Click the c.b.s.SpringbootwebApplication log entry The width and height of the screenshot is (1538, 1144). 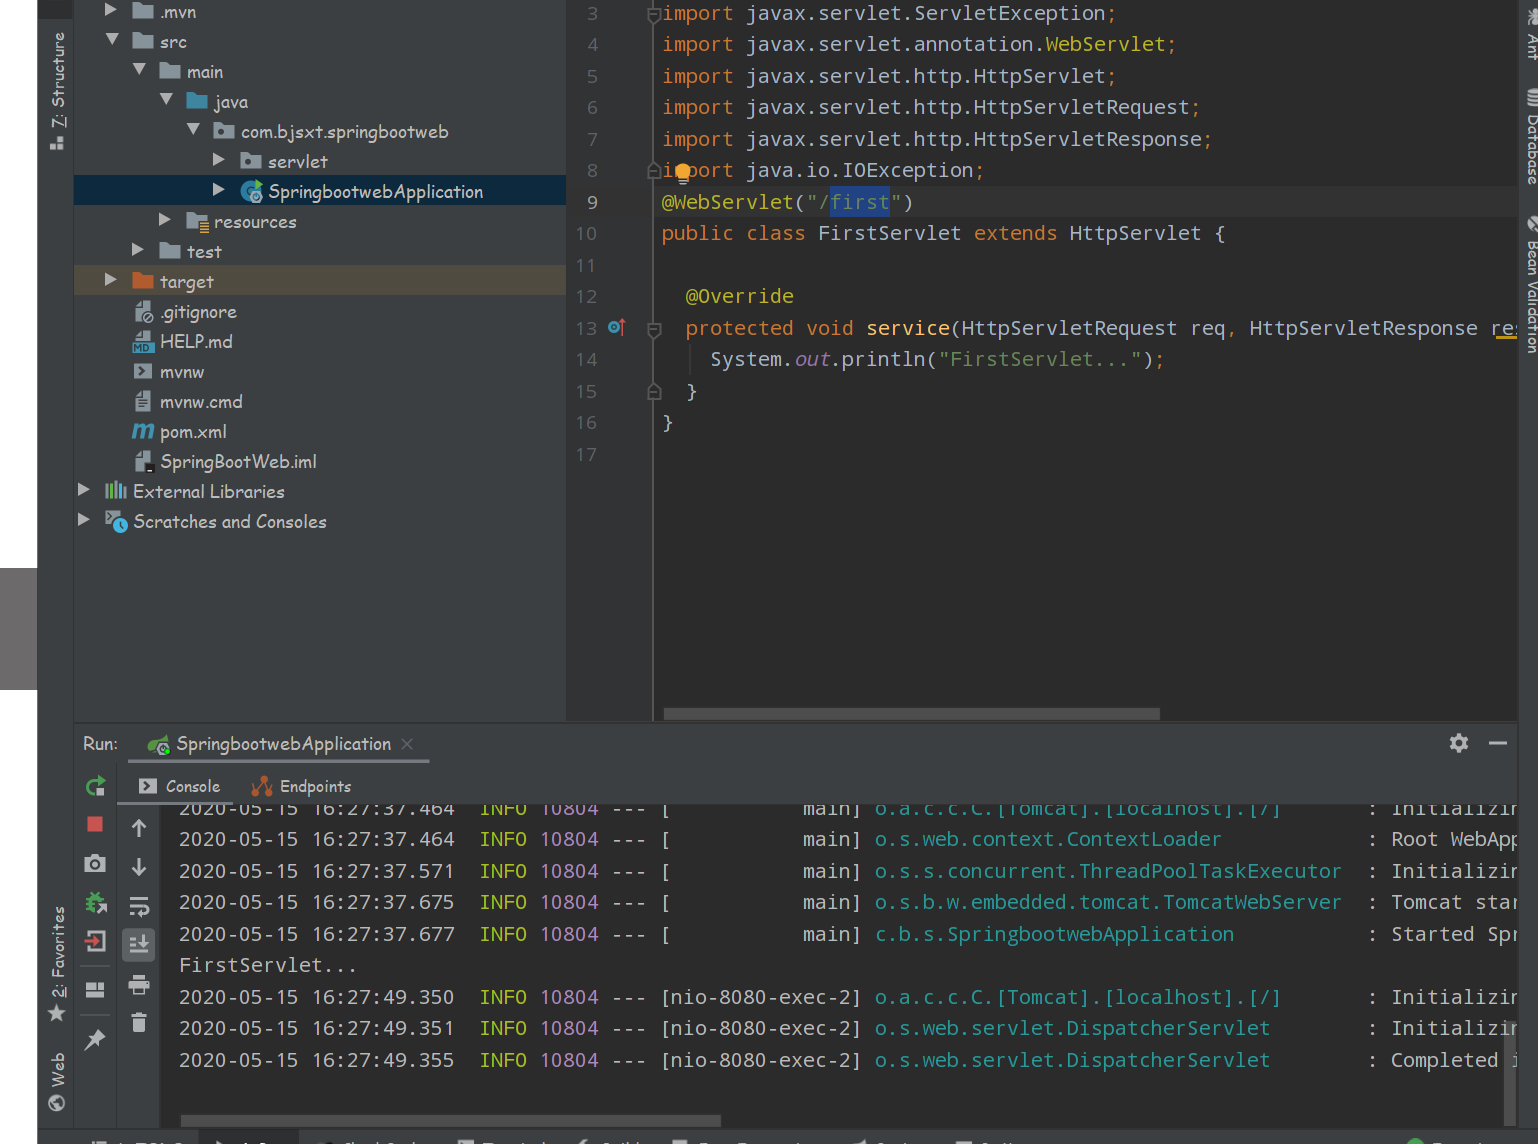click(x=1054, y=934)
